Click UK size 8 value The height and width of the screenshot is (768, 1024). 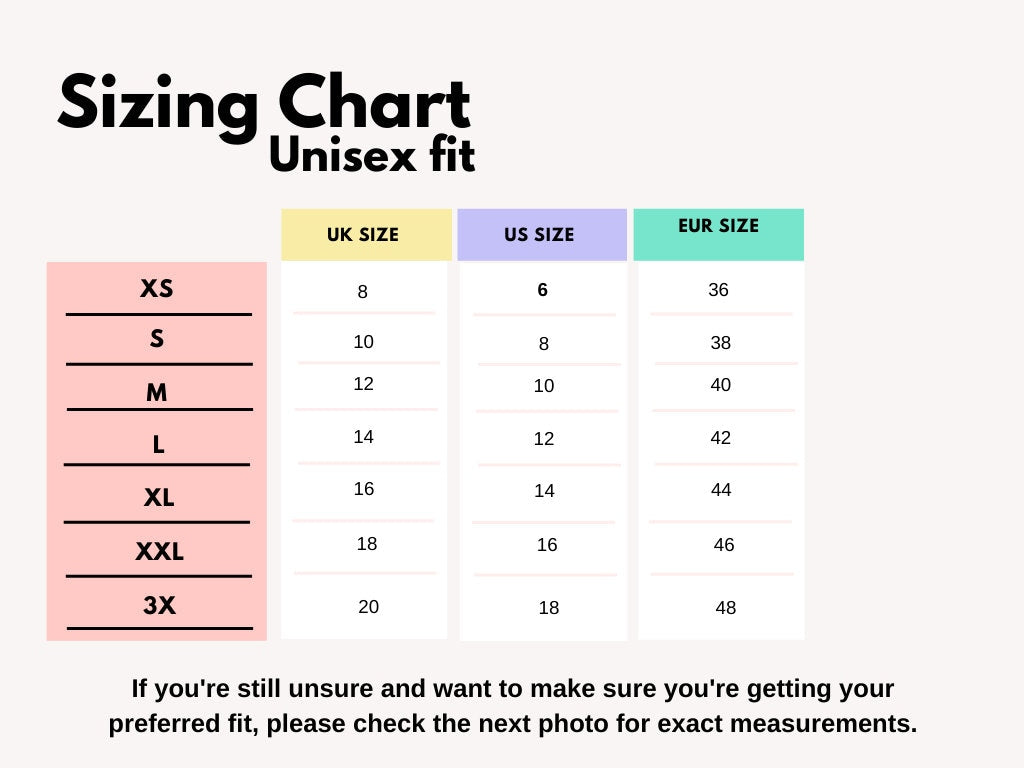click(x=363, y=292)
